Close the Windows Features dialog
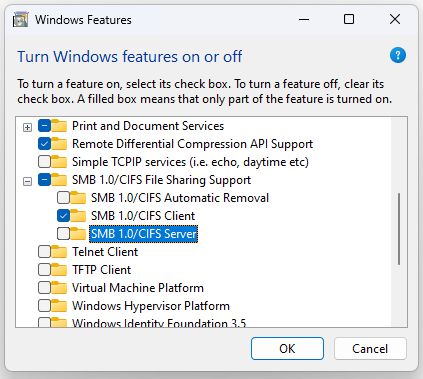 click(x=395, y=19)
